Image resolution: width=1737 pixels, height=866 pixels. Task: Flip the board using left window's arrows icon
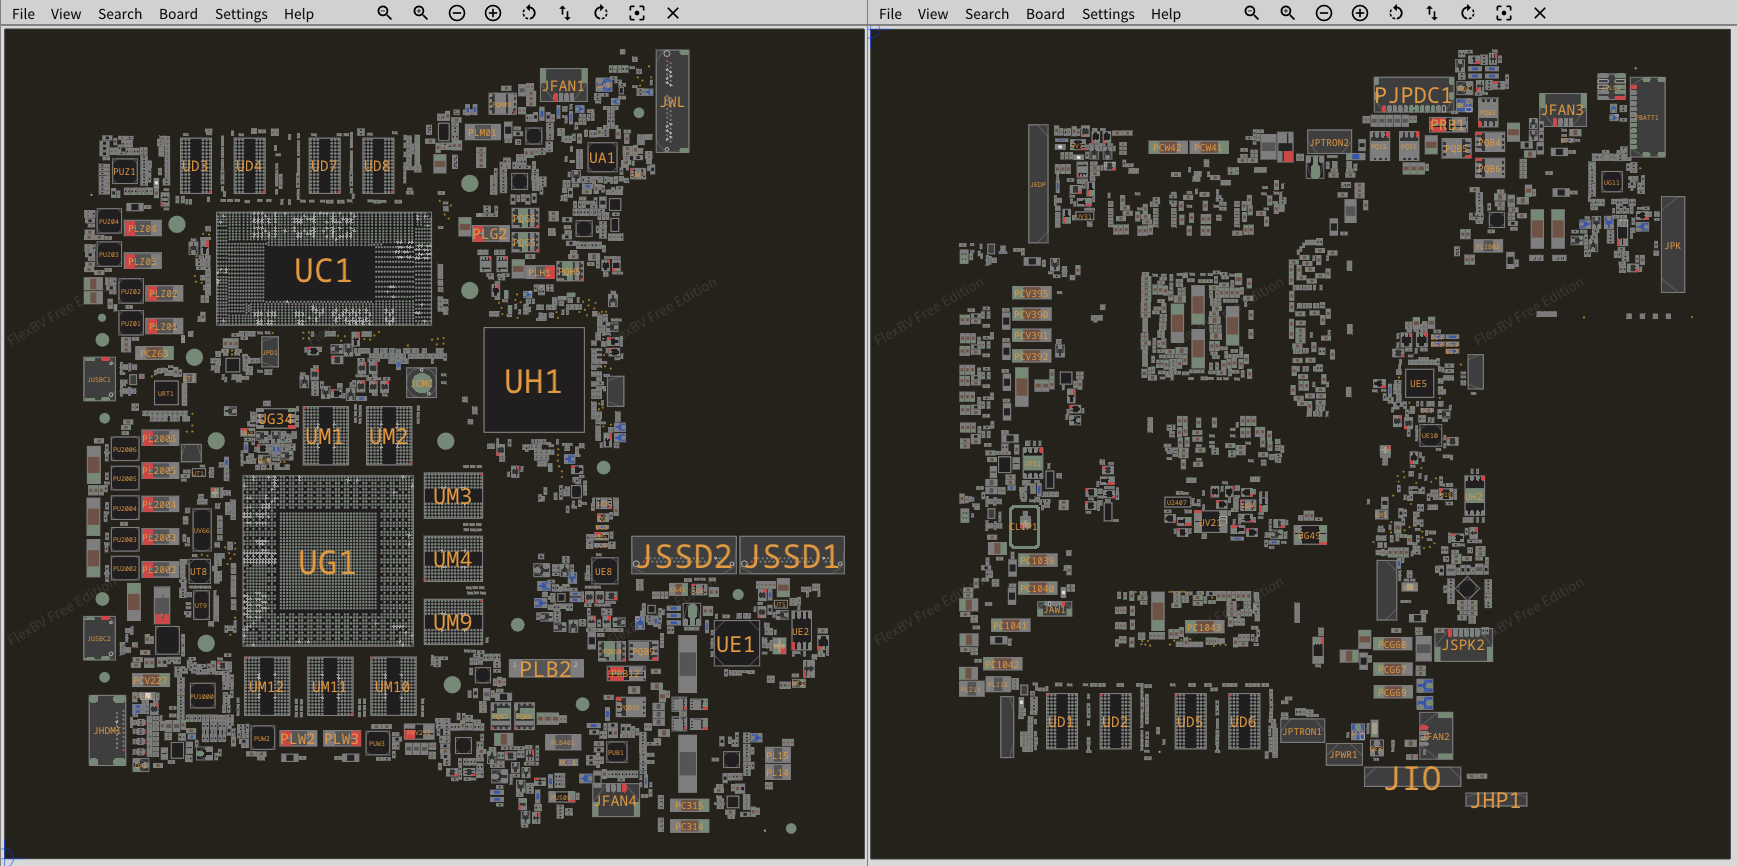pyautogui.click(x=565, y=13)
